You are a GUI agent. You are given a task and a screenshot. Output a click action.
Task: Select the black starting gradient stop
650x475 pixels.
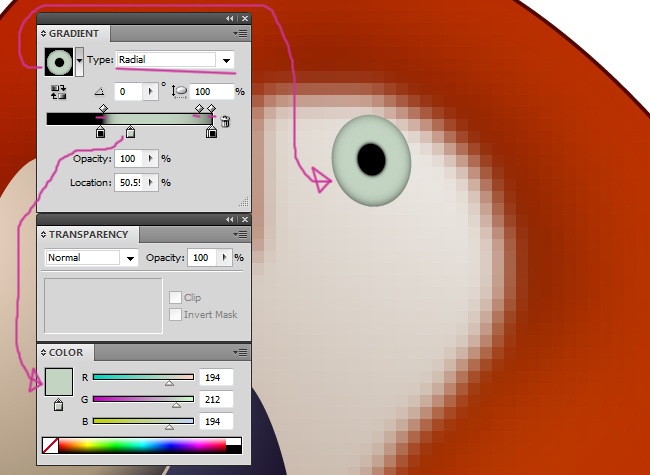[x=100, y=132]
